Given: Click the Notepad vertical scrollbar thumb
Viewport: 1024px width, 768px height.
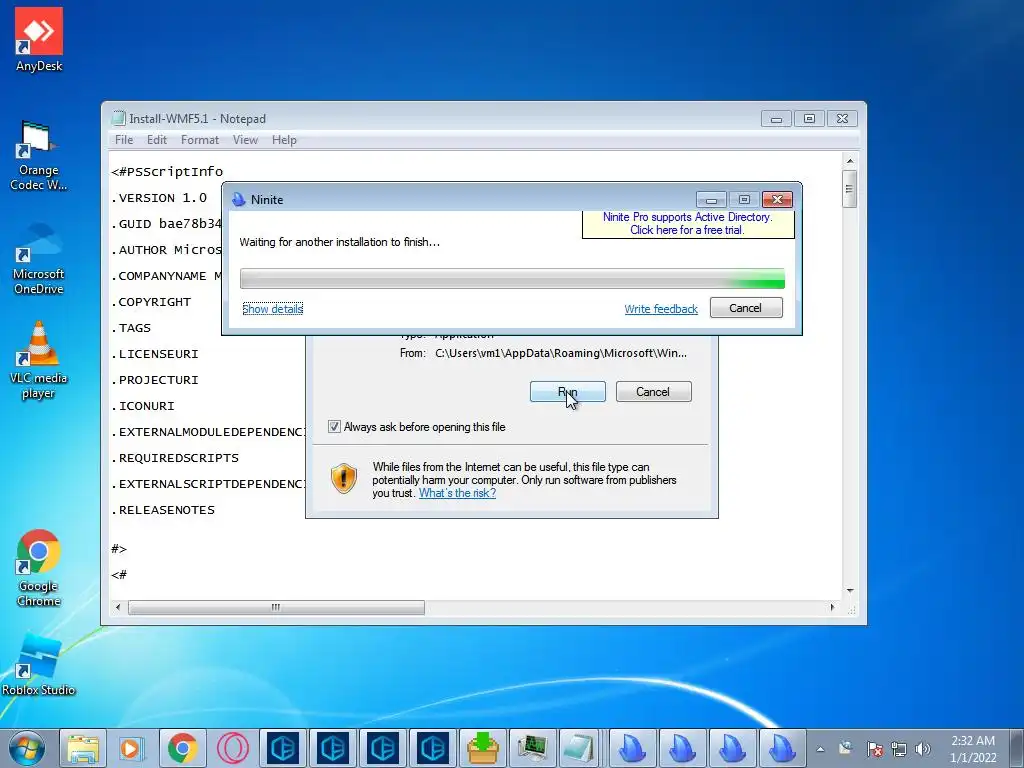Looking at the screenshot, I should [x=849, y=189].
